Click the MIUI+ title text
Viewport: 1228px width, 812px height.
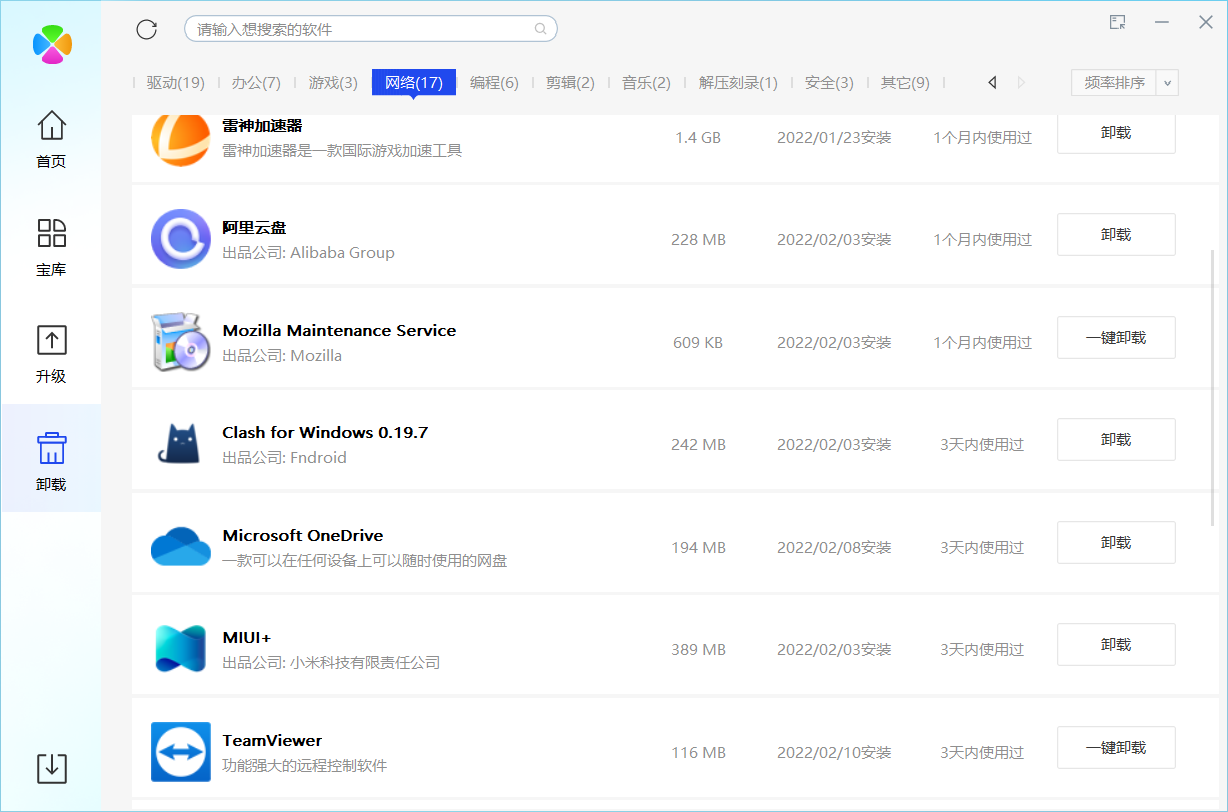click(247, 637)
